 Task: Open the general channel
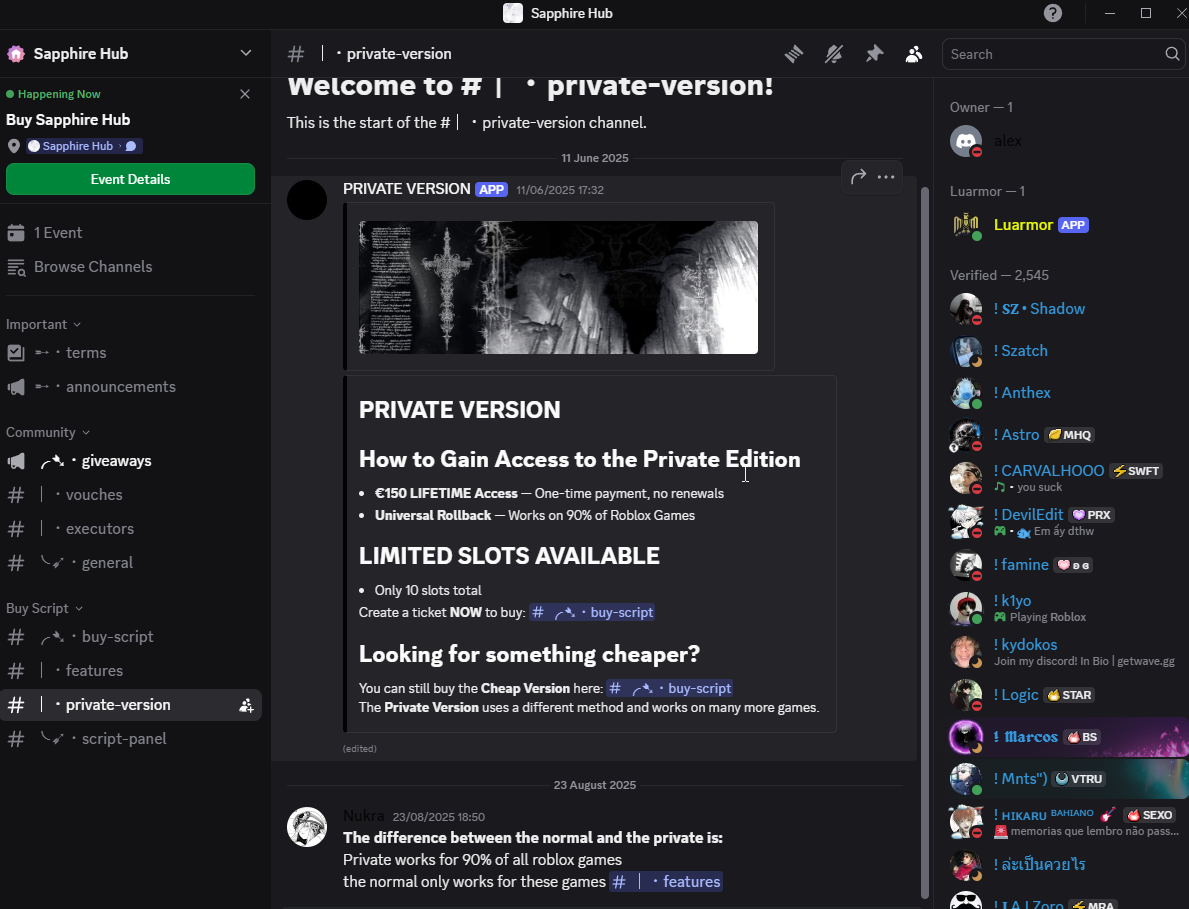130,563
